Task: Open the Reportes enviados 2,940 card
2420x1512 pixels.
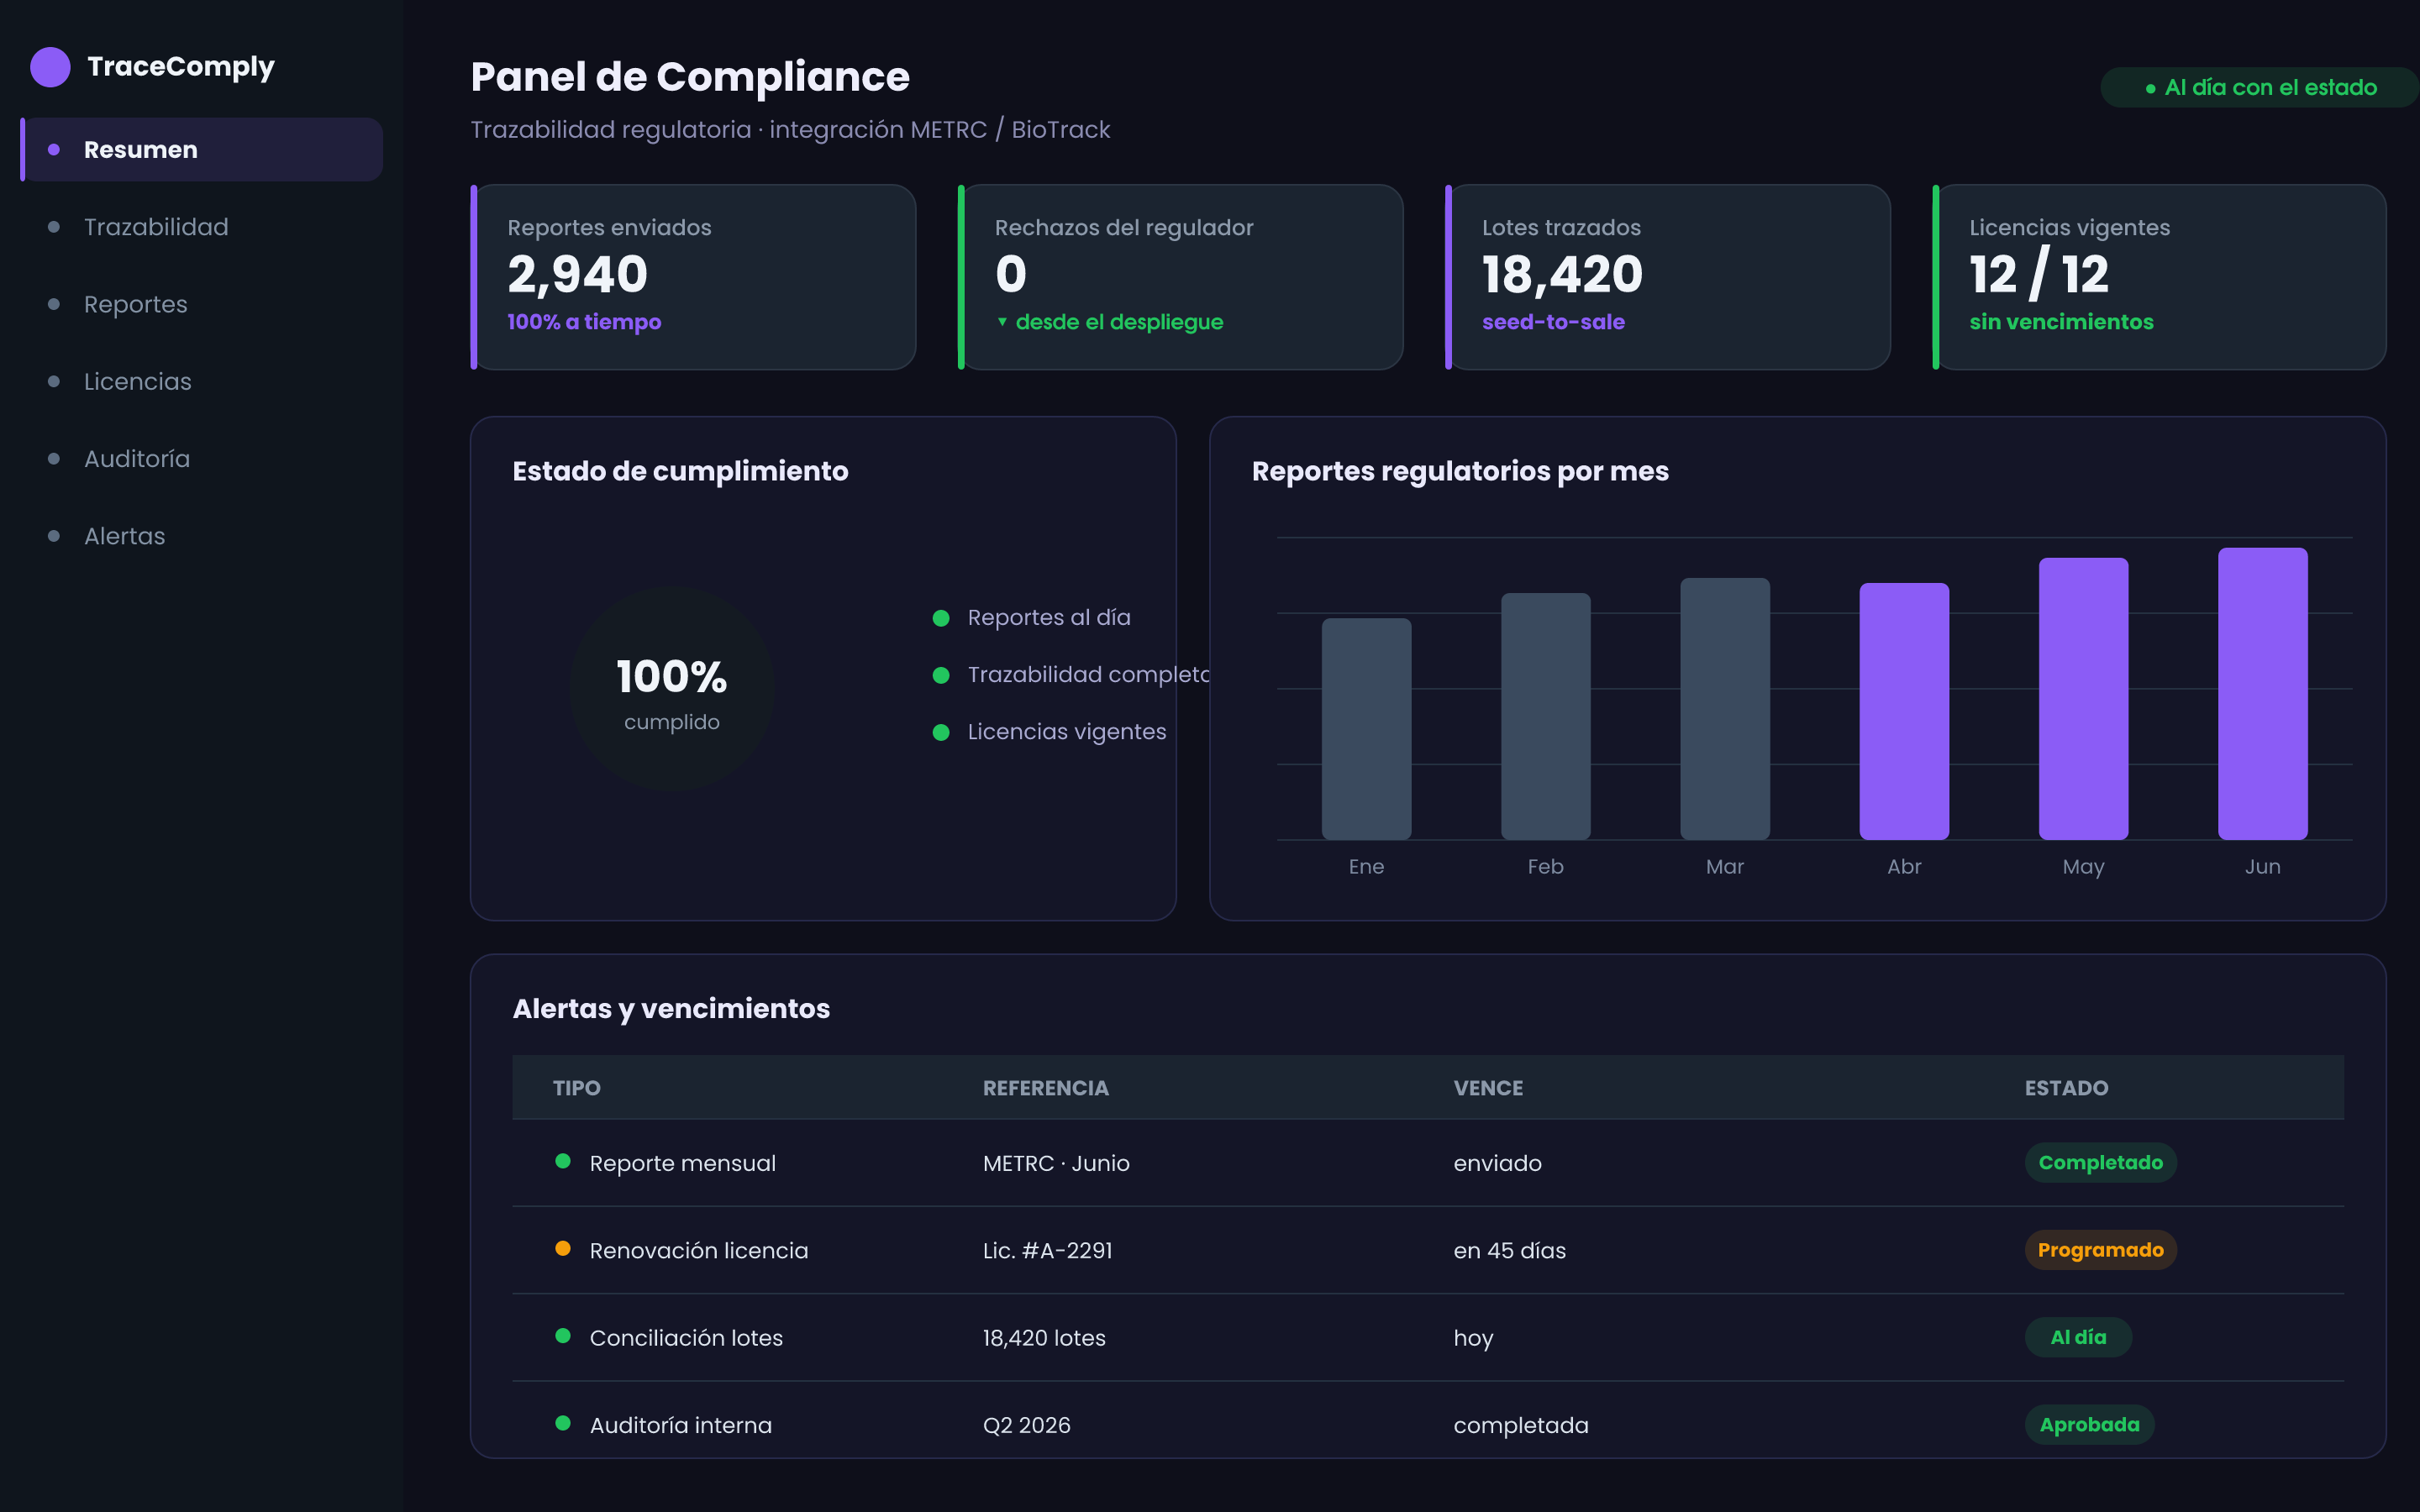Action: point(693,277)
